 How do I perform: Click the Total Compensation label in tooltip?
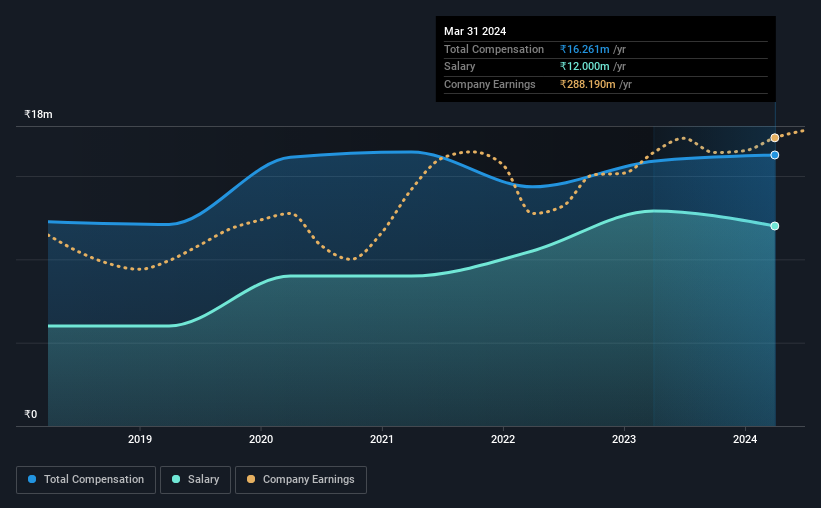pyautogui.click(x=494, y=49)
